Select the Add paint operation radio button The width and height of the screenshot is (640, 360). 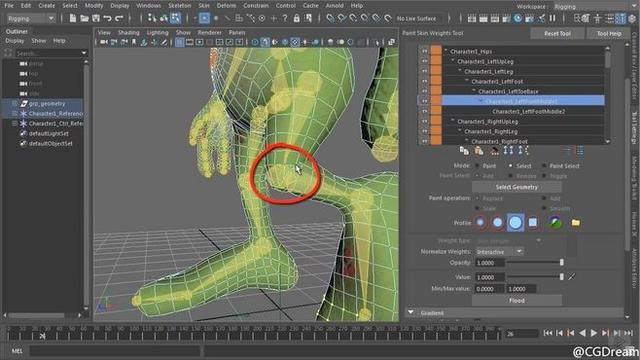pos(544,198)
